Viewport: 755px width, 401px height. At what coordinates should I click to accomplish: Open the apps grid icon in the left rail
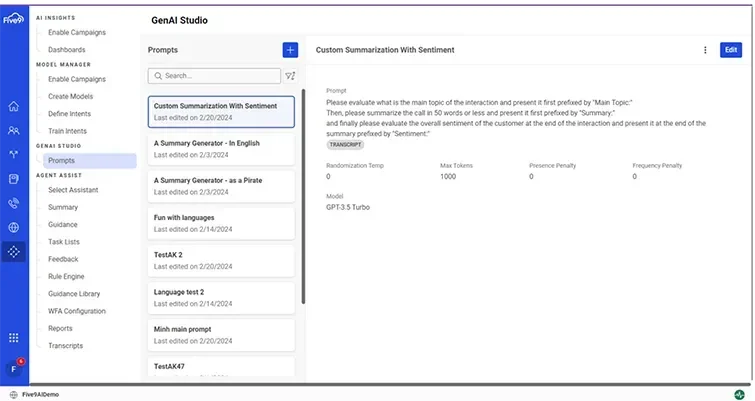13,338
